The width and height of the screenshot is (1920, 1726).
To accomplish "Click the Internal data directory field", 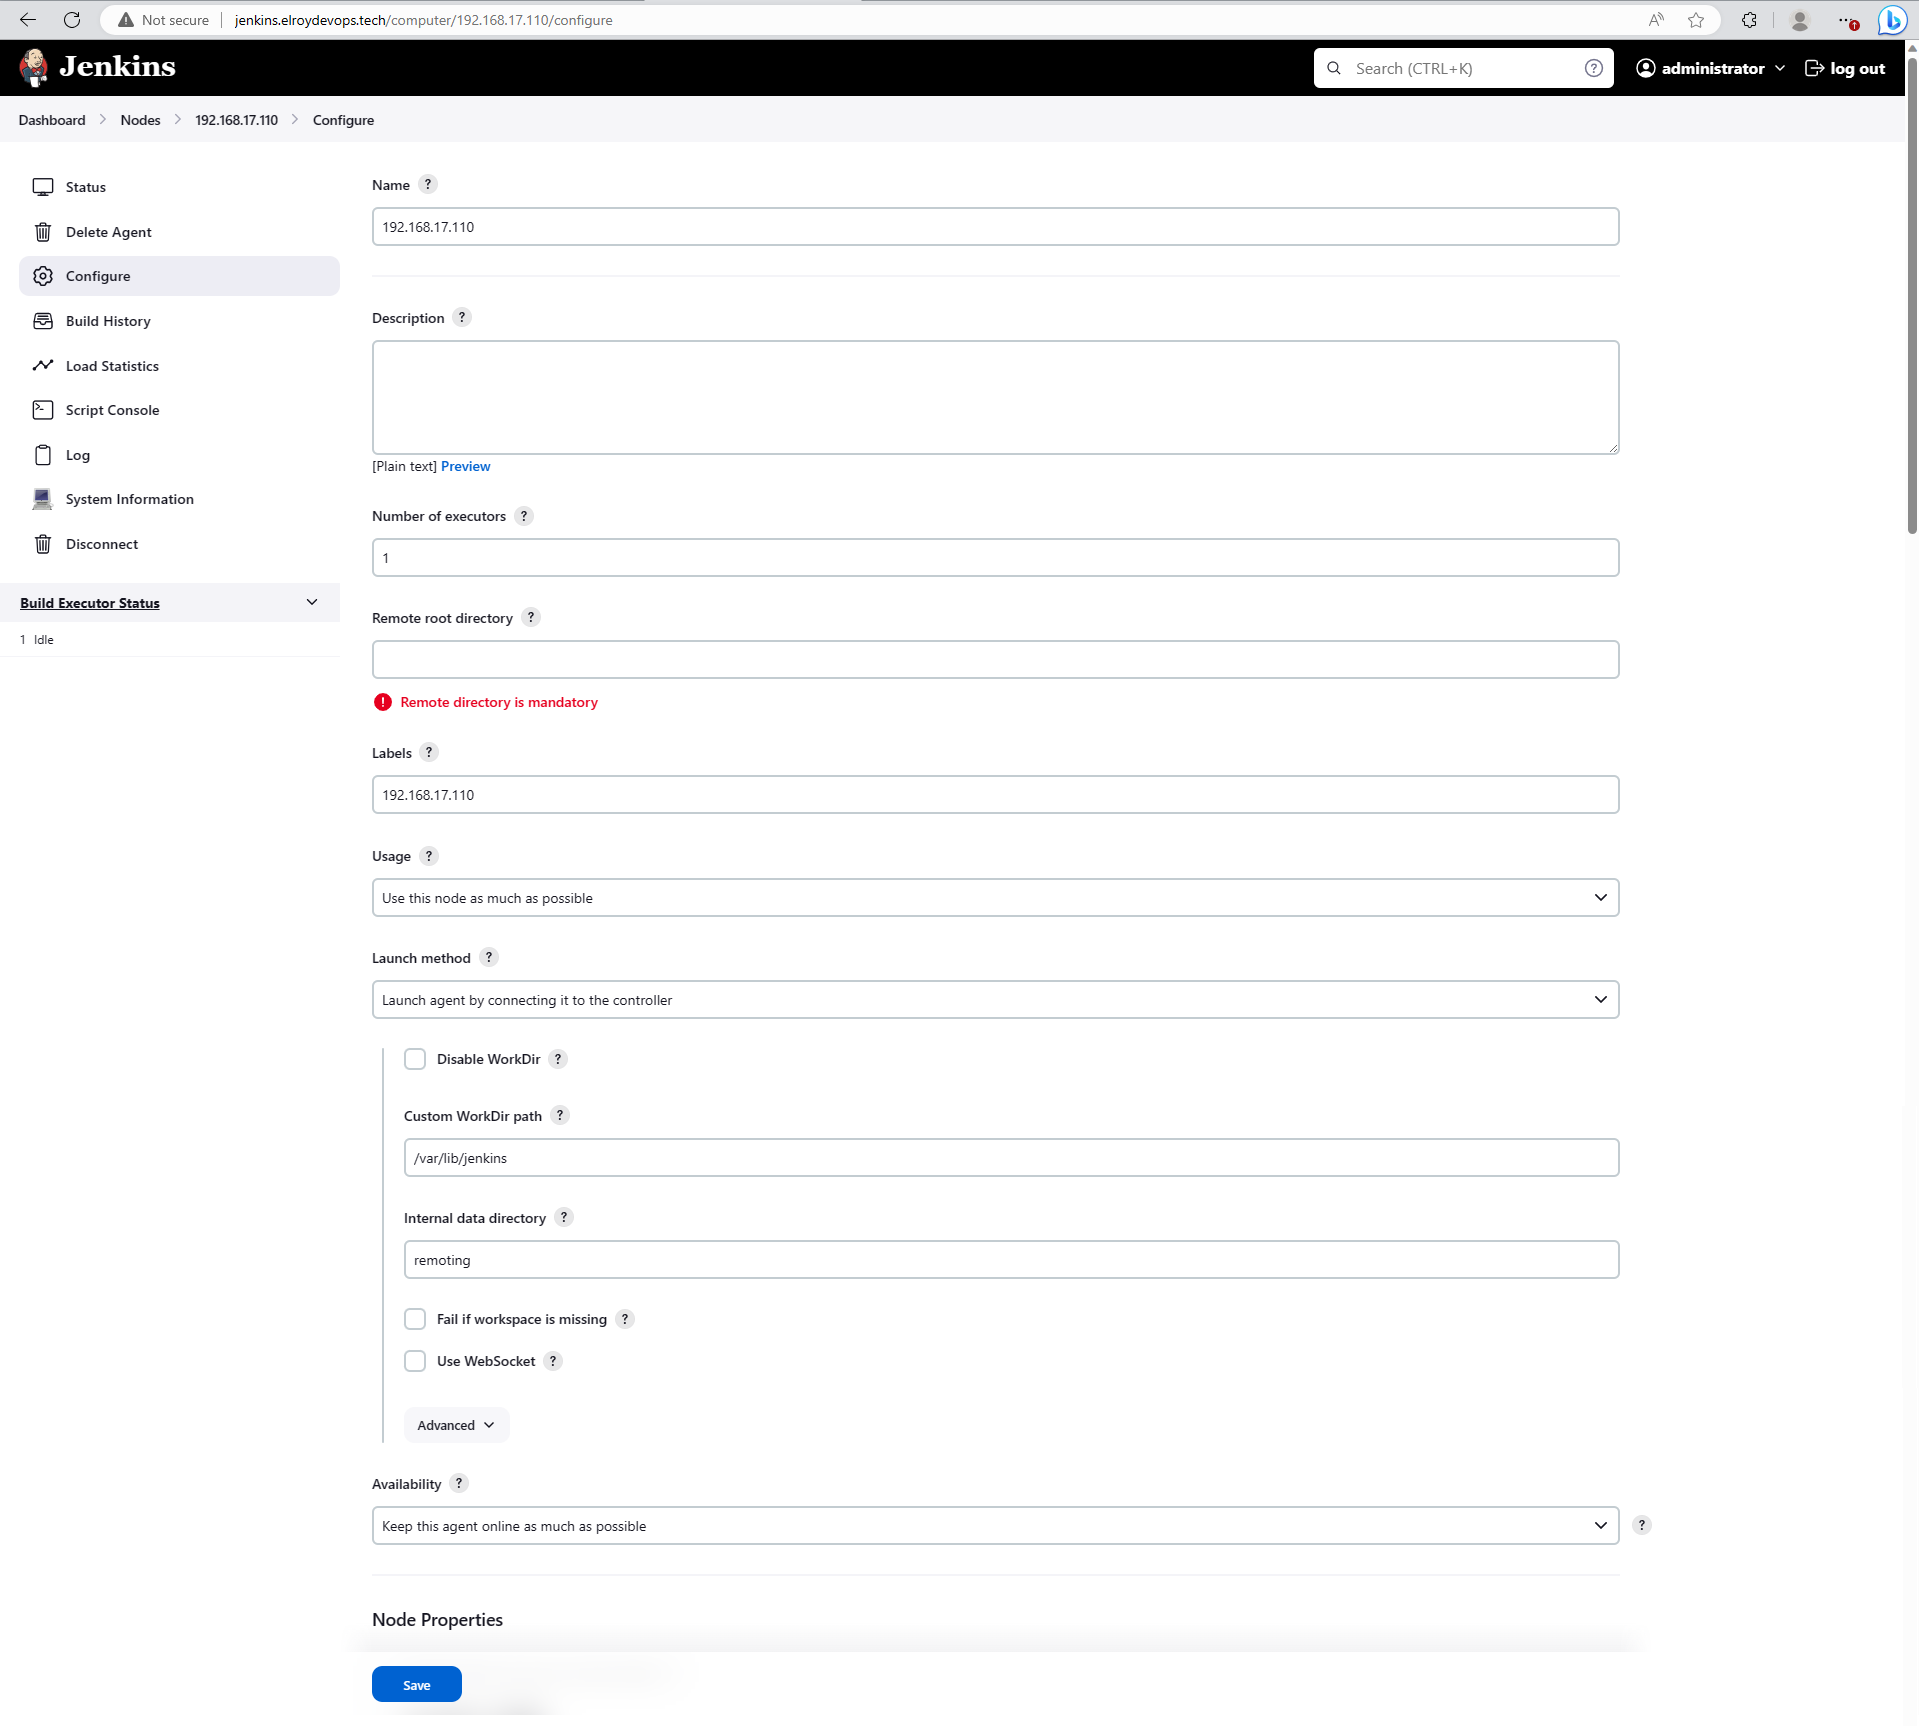I will (1011, 1260).
